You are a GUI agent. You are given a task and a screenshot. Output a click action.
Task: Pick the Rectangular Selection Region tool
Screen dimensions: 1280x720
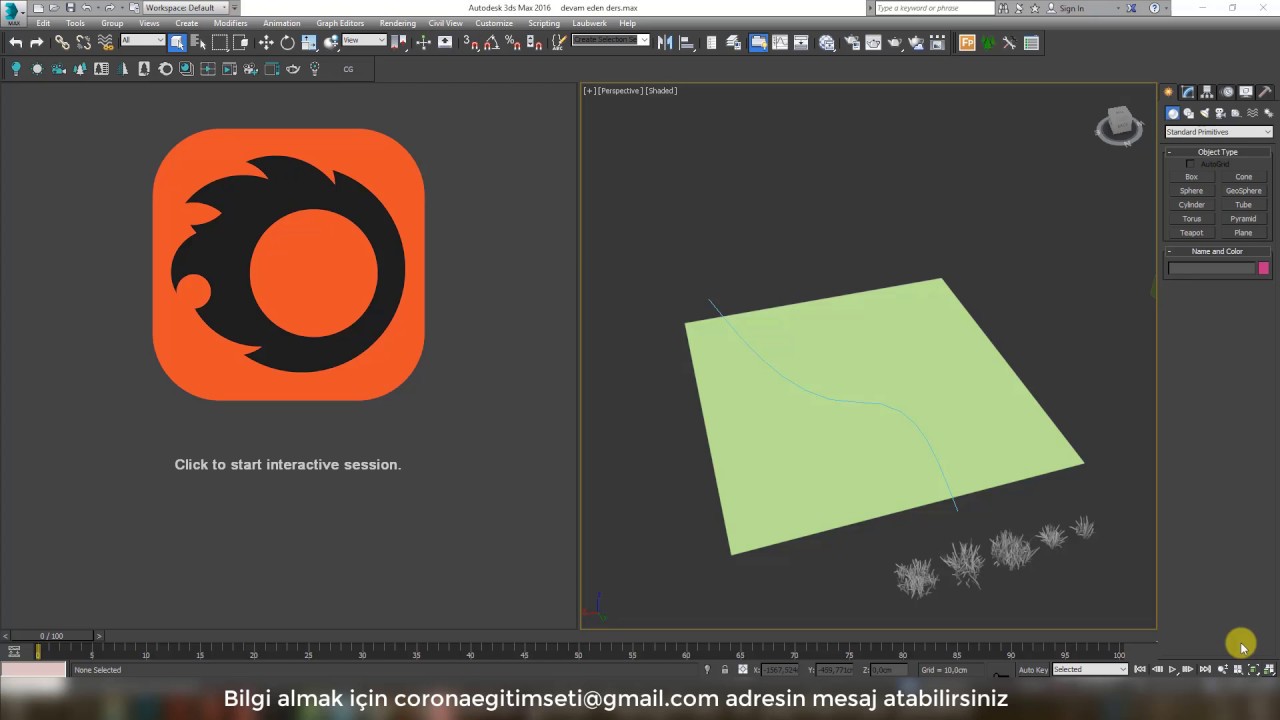tap(220, 43)
